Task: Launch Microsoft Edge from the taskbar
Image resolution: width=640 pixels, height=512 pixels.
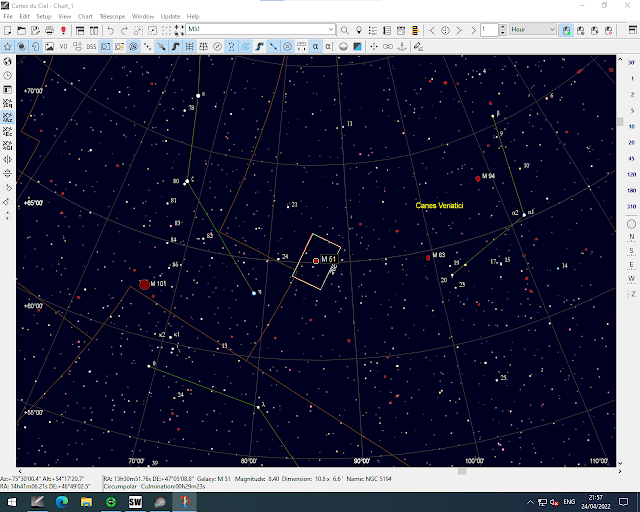Action: click(62, 502)
